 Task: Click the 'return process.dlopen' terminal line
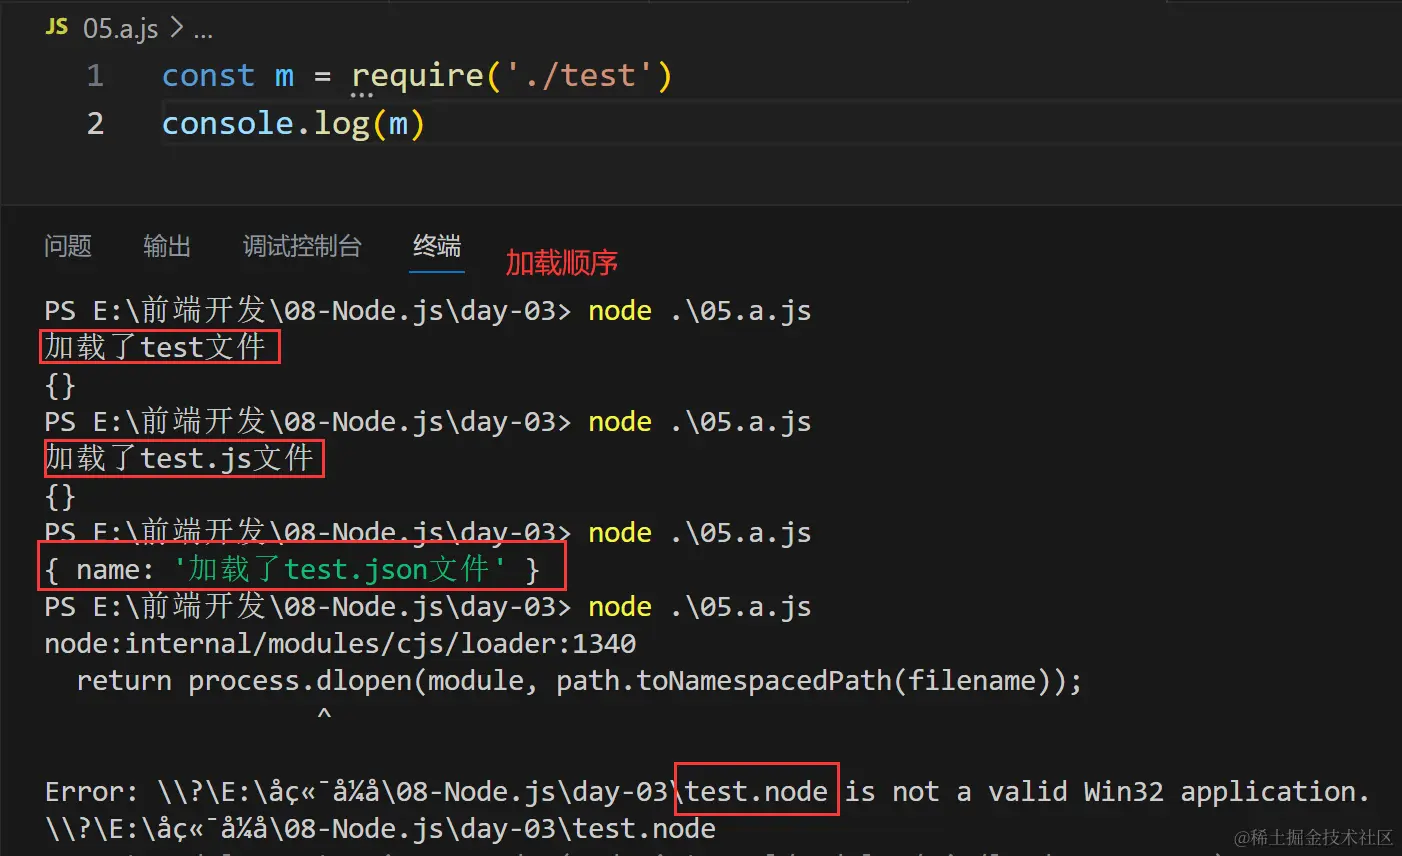point(579,681)
